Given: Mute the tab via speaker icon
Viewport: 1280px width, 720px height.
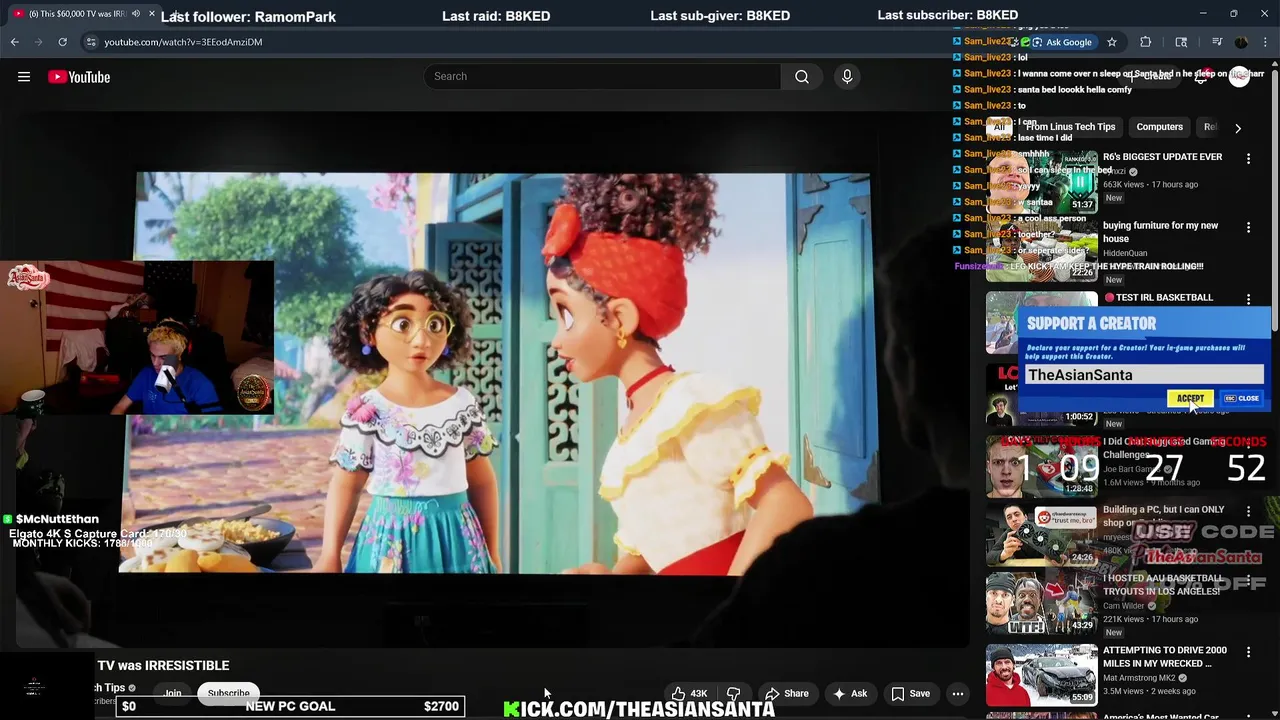Looking at the screenshot, I should tap(136, 14).
